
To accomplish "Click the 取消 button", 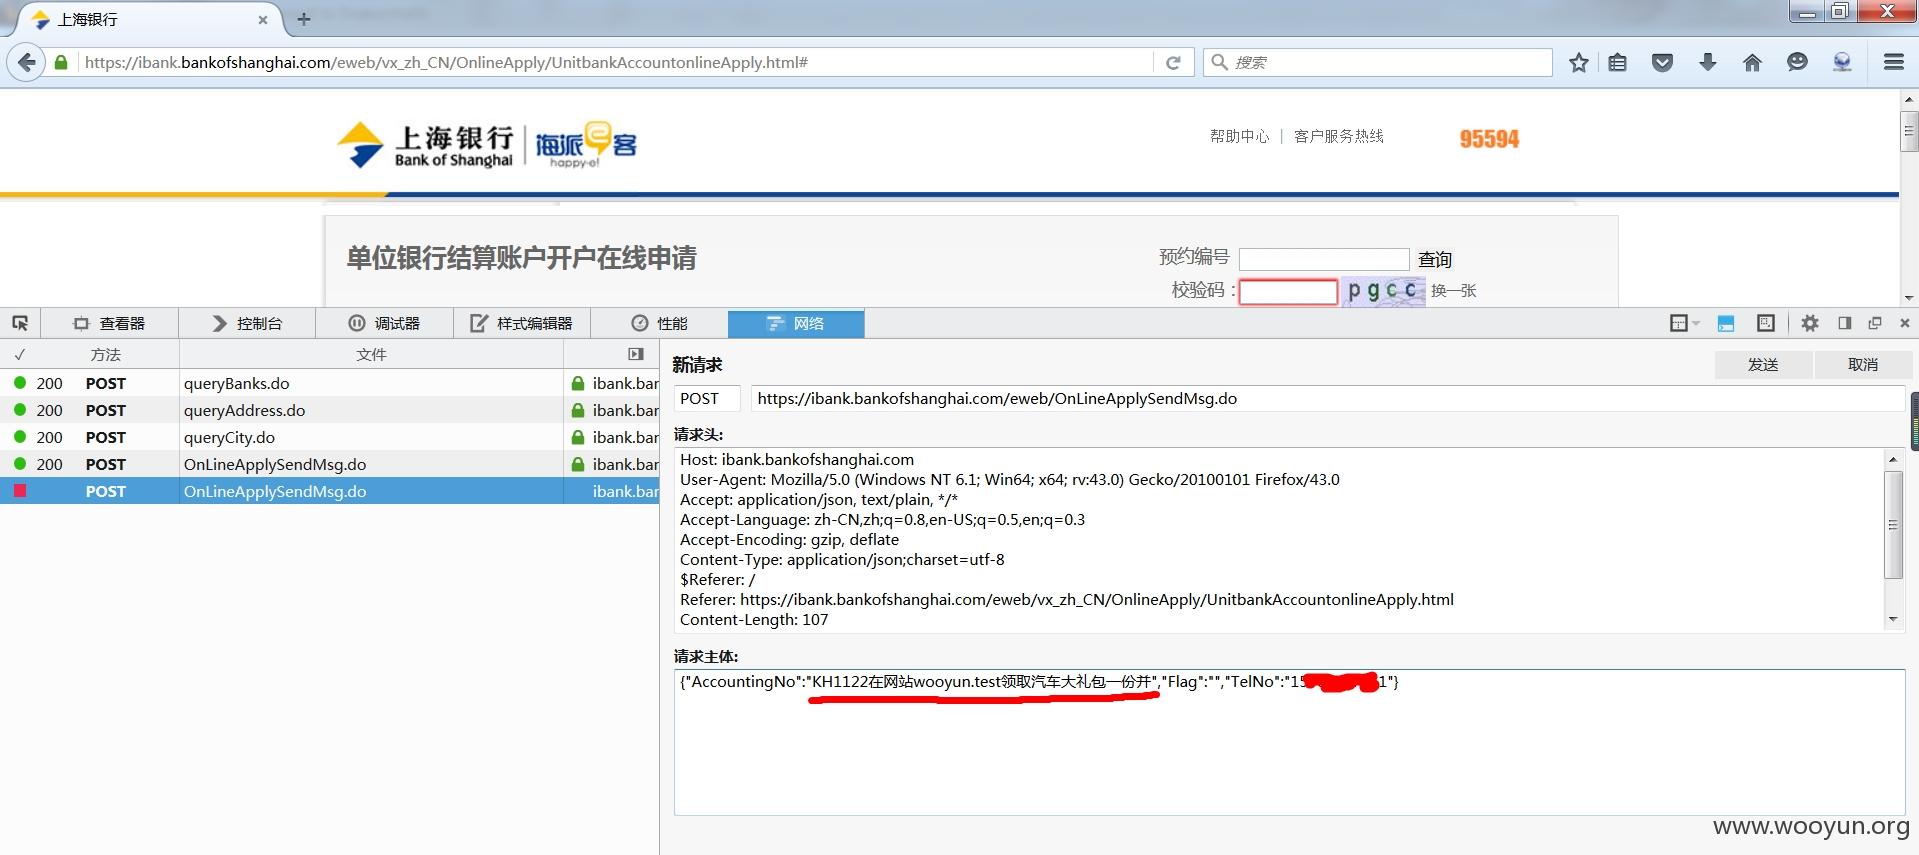I will [1862, 365].
